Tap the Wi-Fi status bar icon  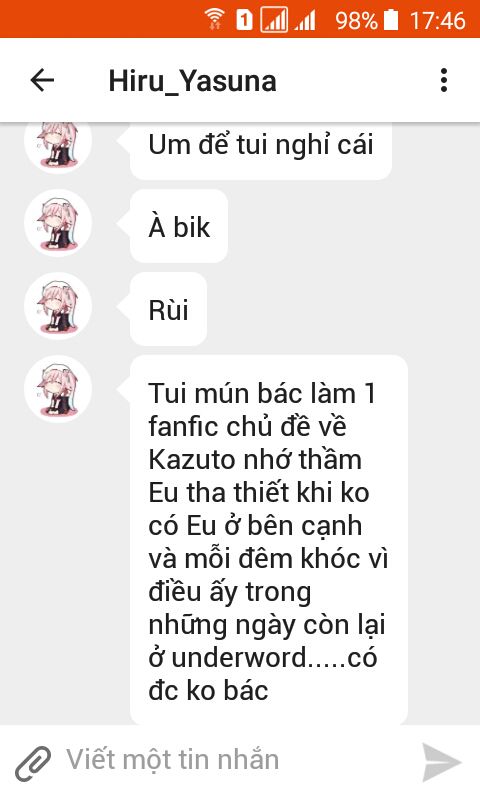pyautogui.click(x=214, y=19)
